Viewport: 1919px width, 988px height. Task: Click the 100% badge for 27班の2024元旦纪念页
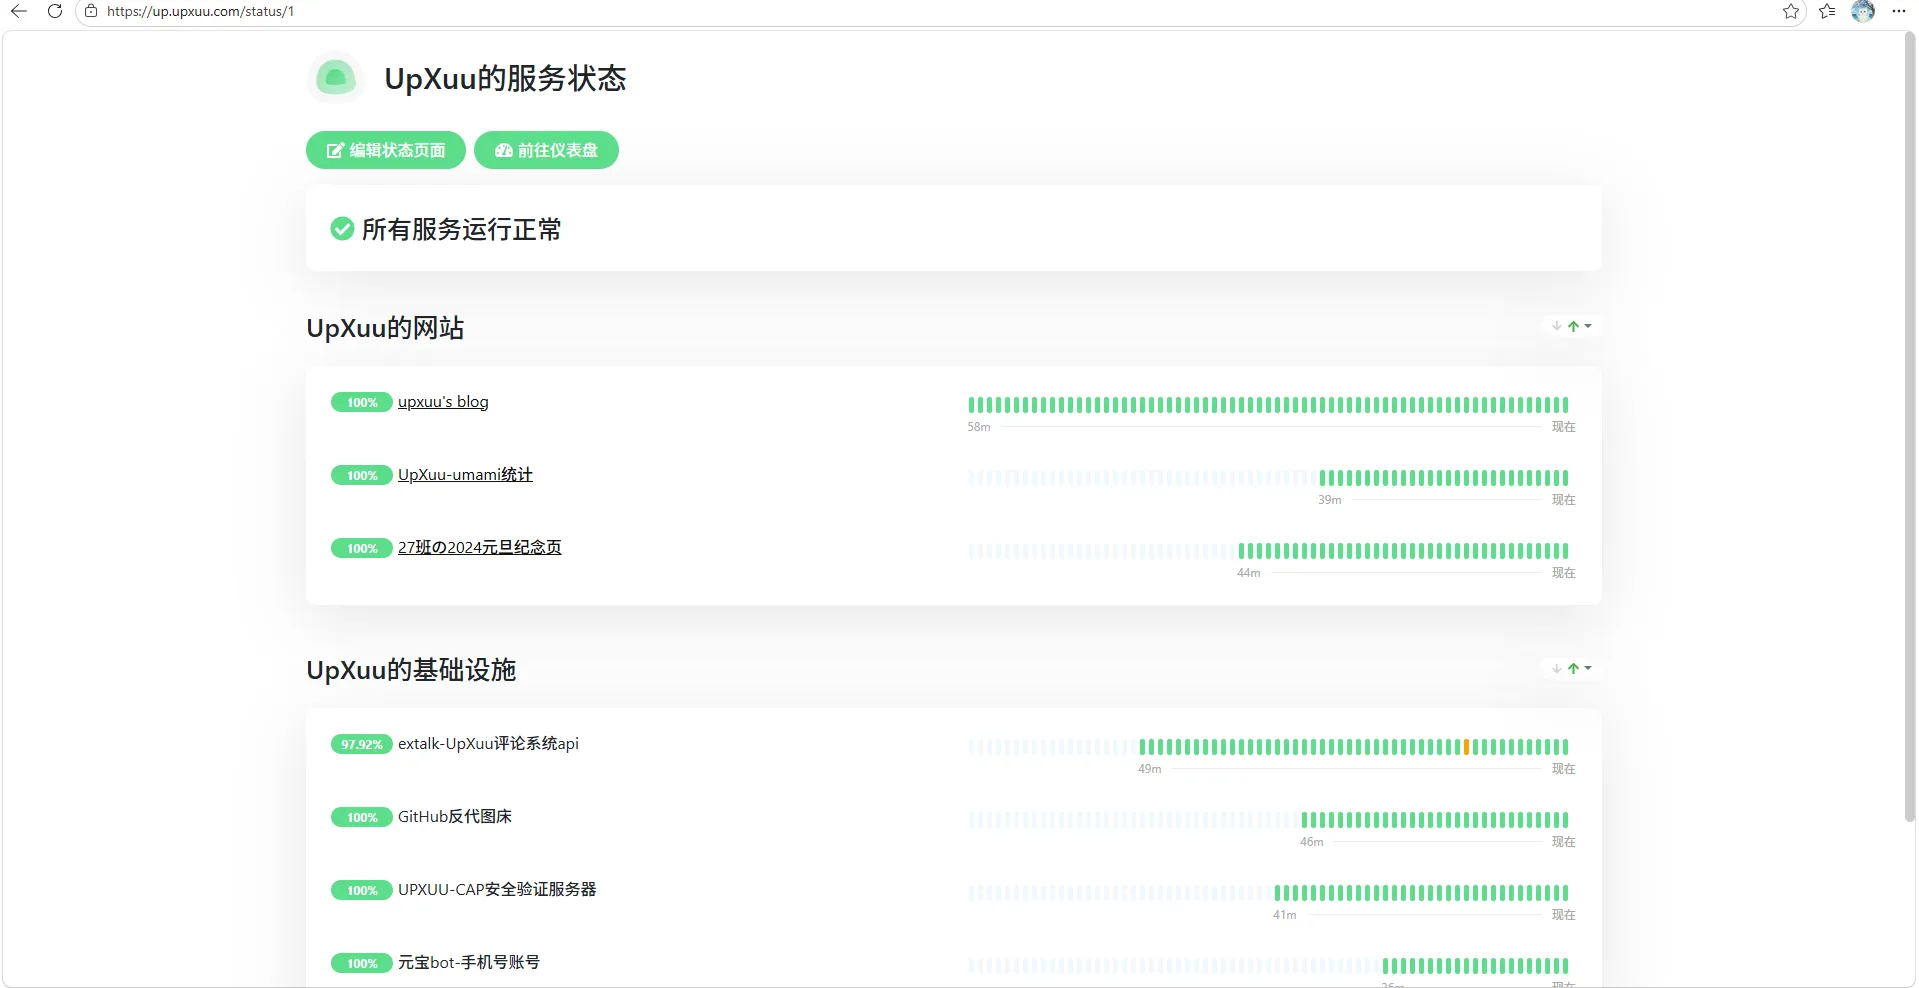coord(362,548)
